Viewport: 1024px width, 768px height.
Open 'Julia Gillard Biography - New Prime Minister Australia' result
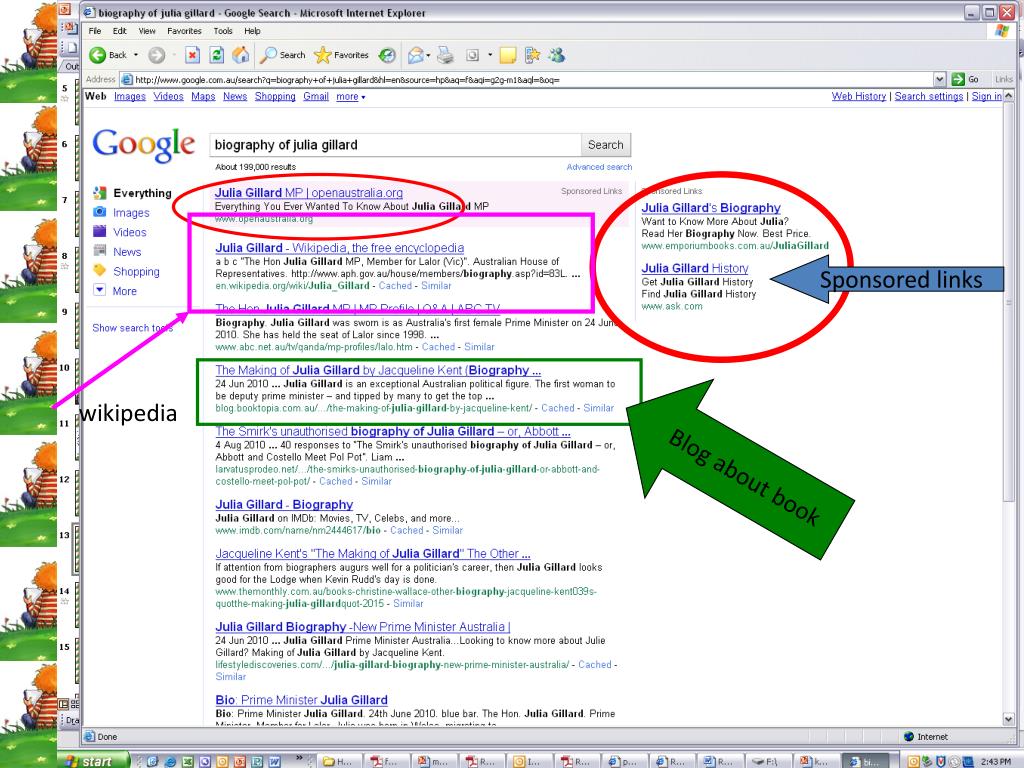(x=362, y=627)
